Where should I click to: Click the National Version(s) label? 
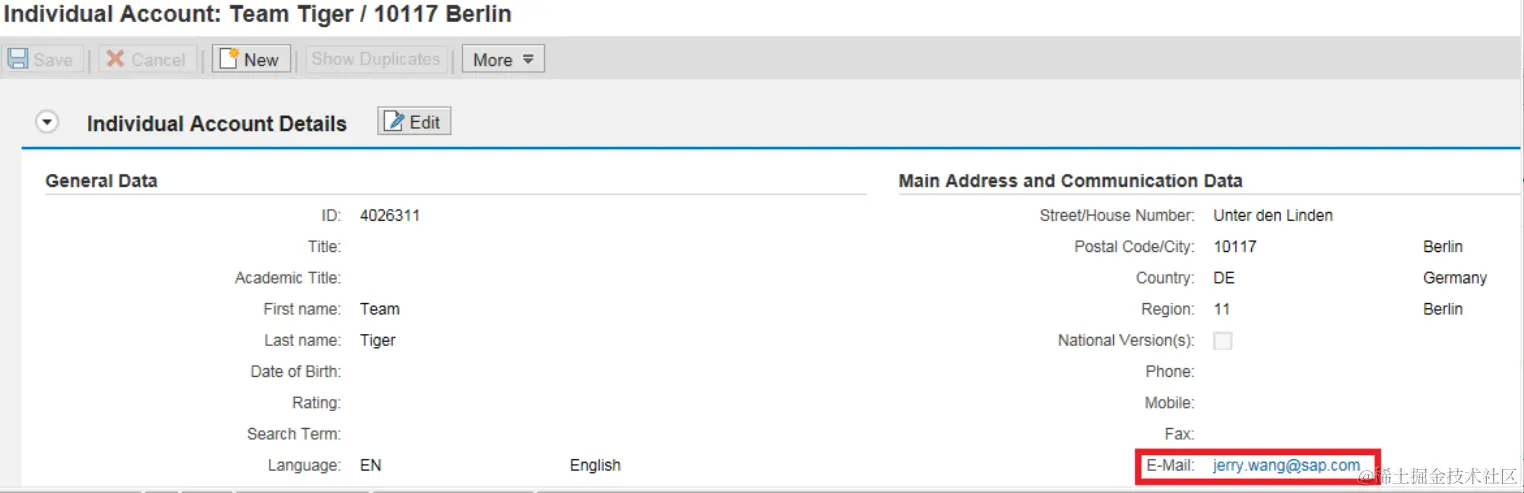point(1126,340)
